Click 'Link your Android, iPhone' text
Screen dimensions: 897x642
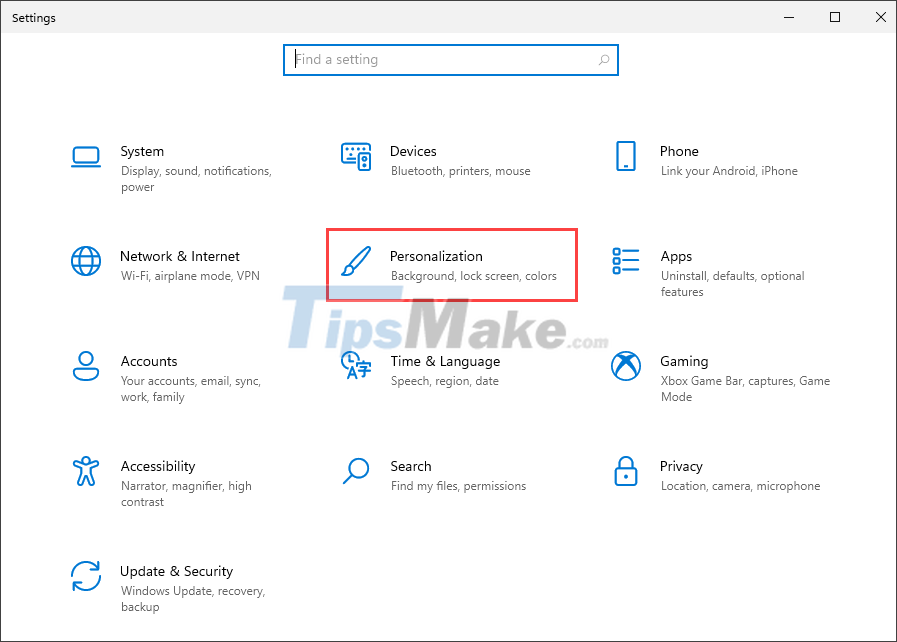(729, 171)
